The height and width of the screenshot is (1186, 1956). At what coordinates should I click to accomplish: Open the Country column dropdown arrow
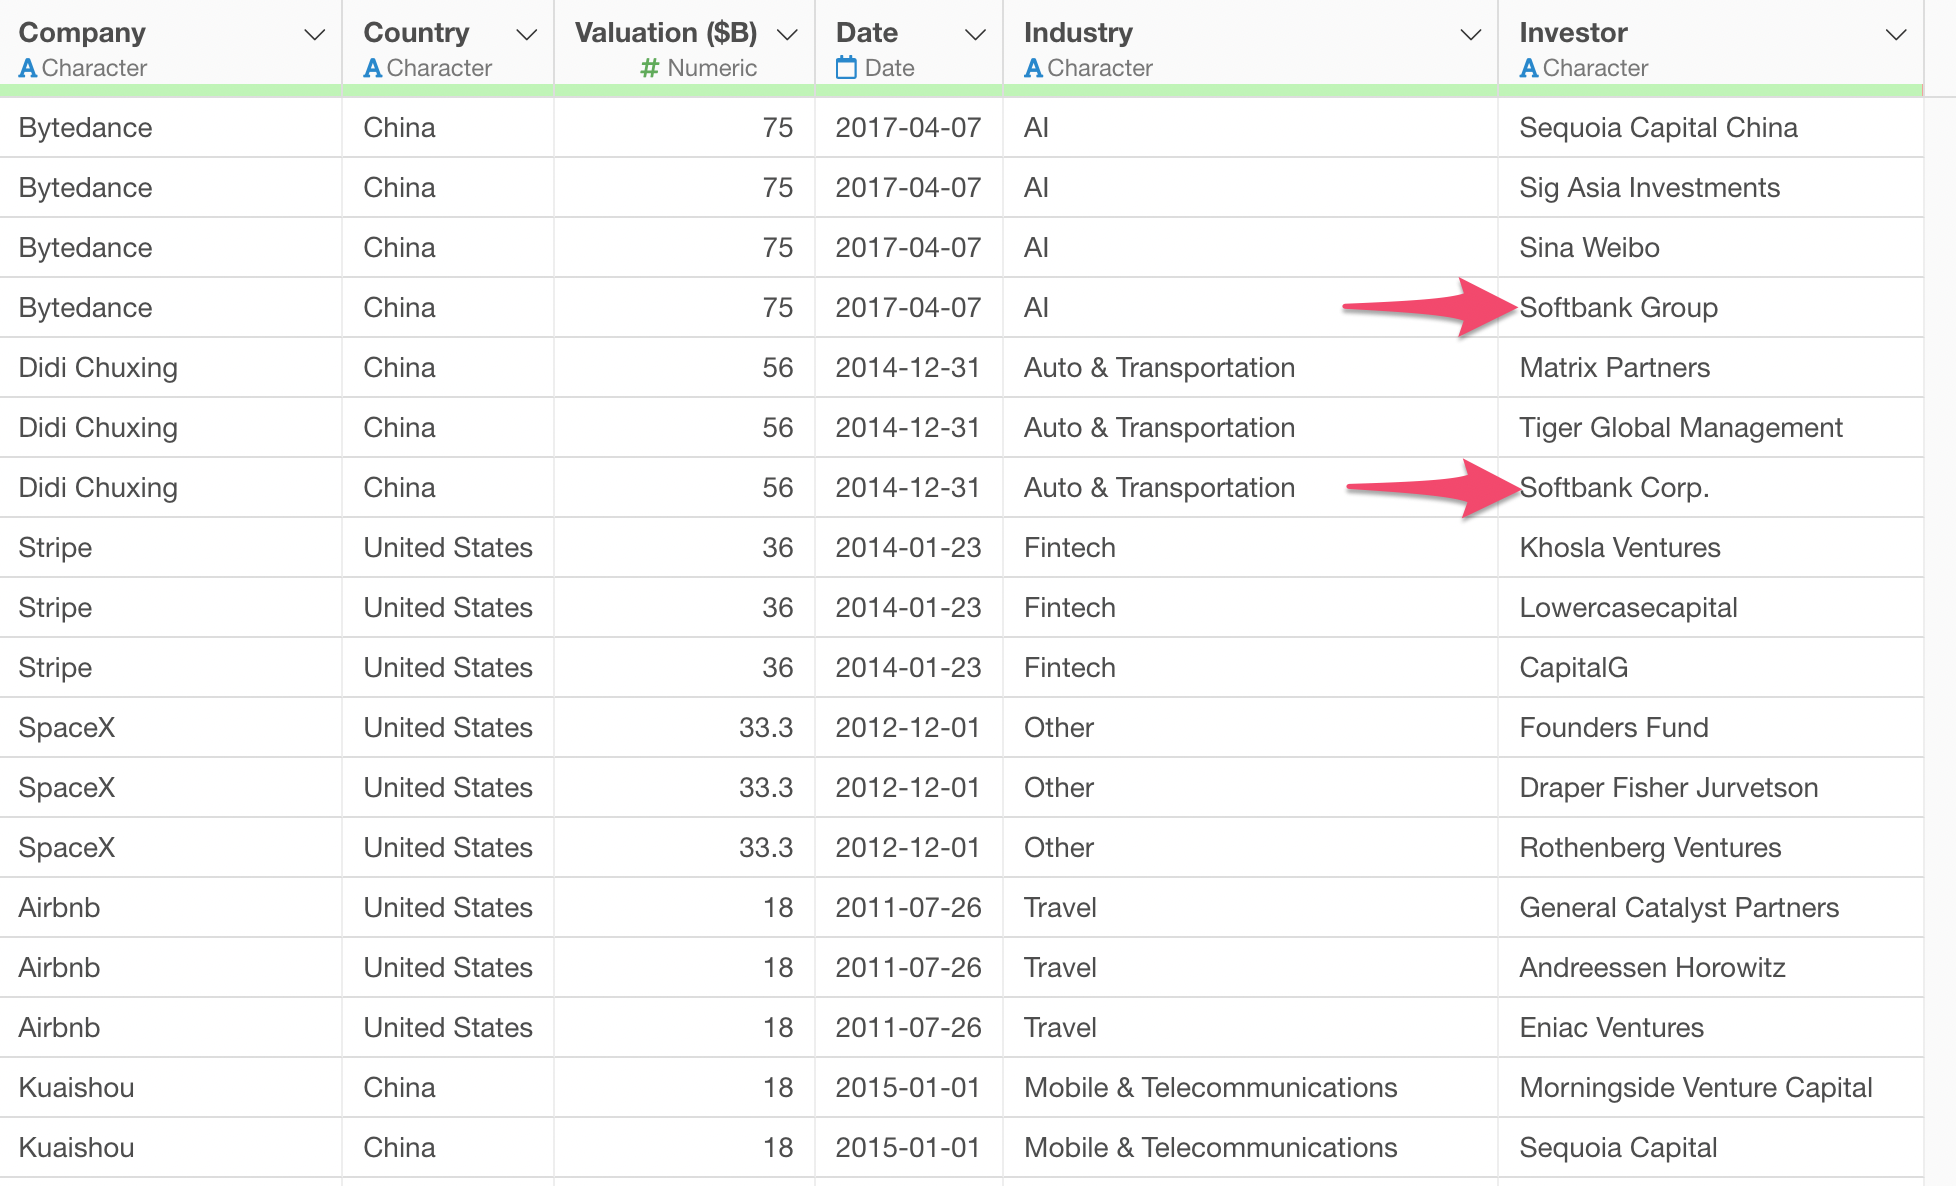tap(526, 35)
